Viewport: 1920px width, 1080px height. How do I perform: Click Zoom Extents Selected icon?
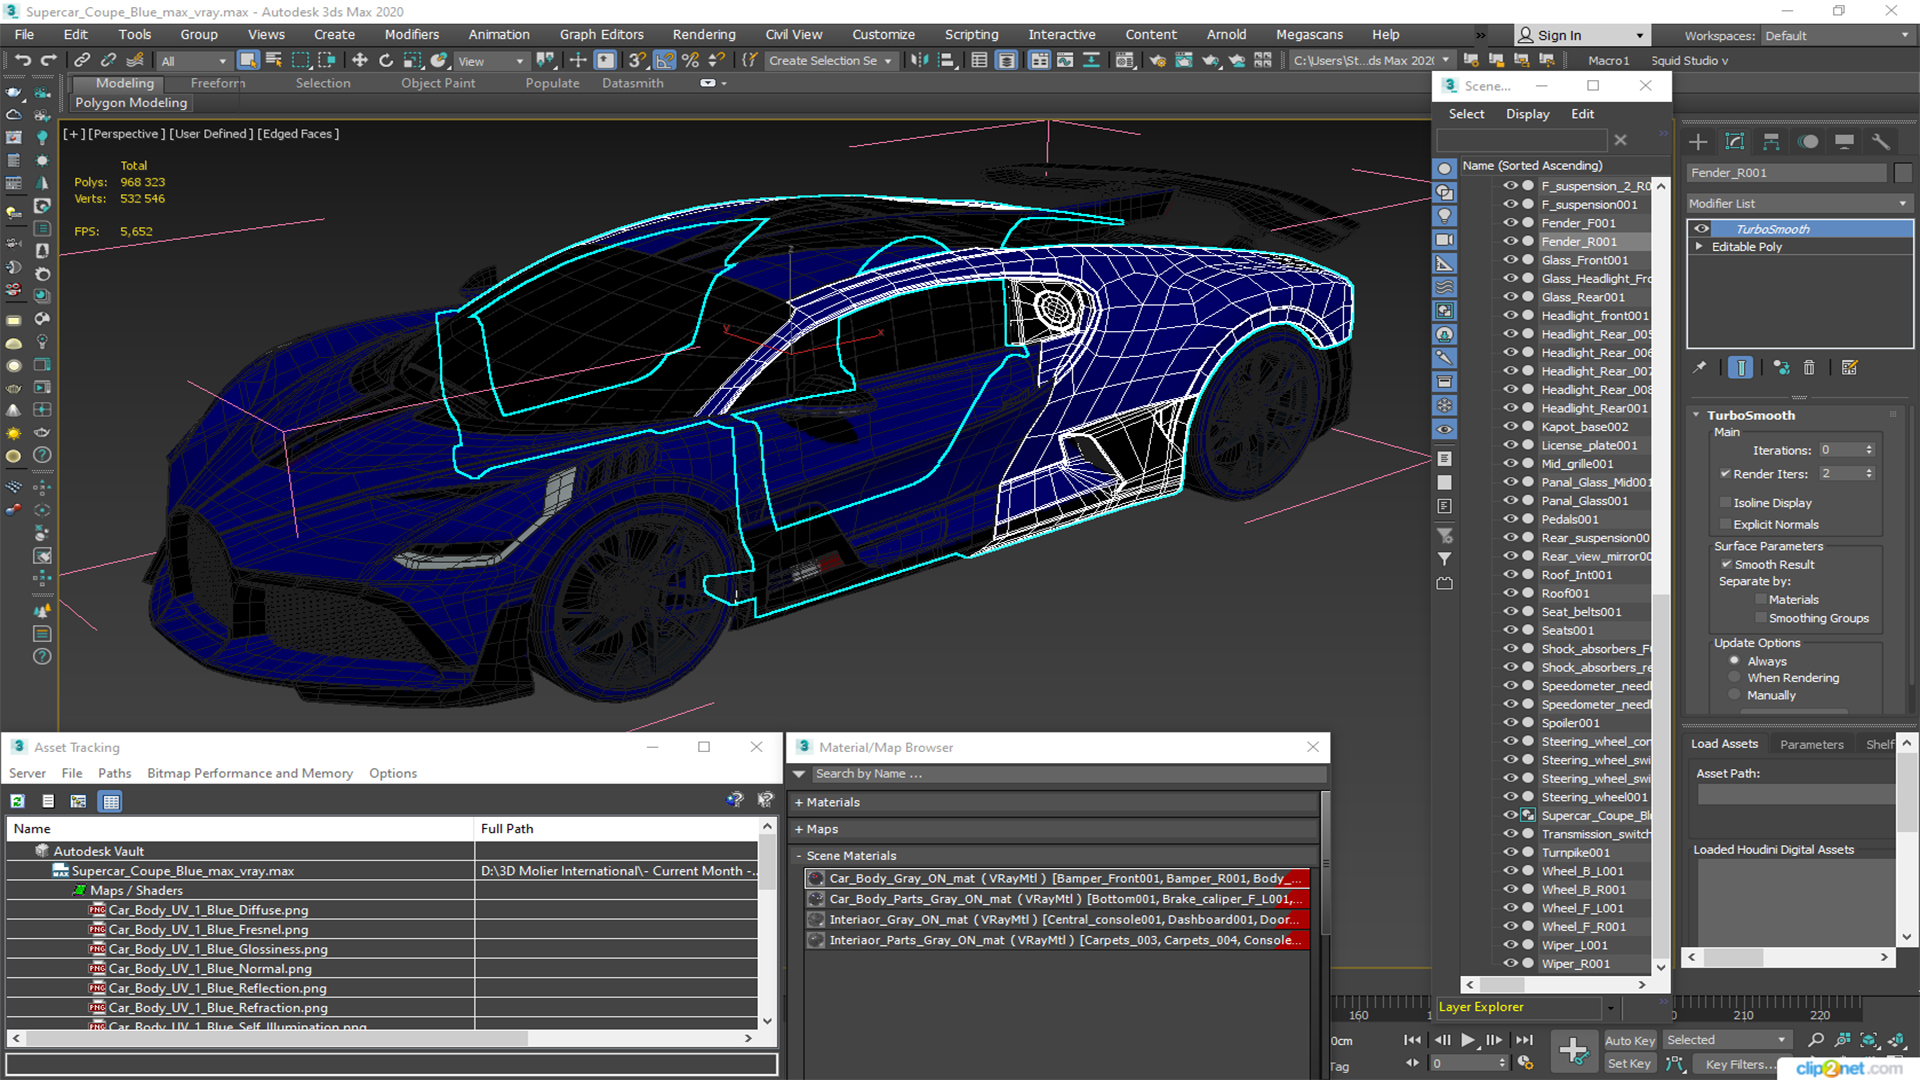(x=1868, y=1040)
